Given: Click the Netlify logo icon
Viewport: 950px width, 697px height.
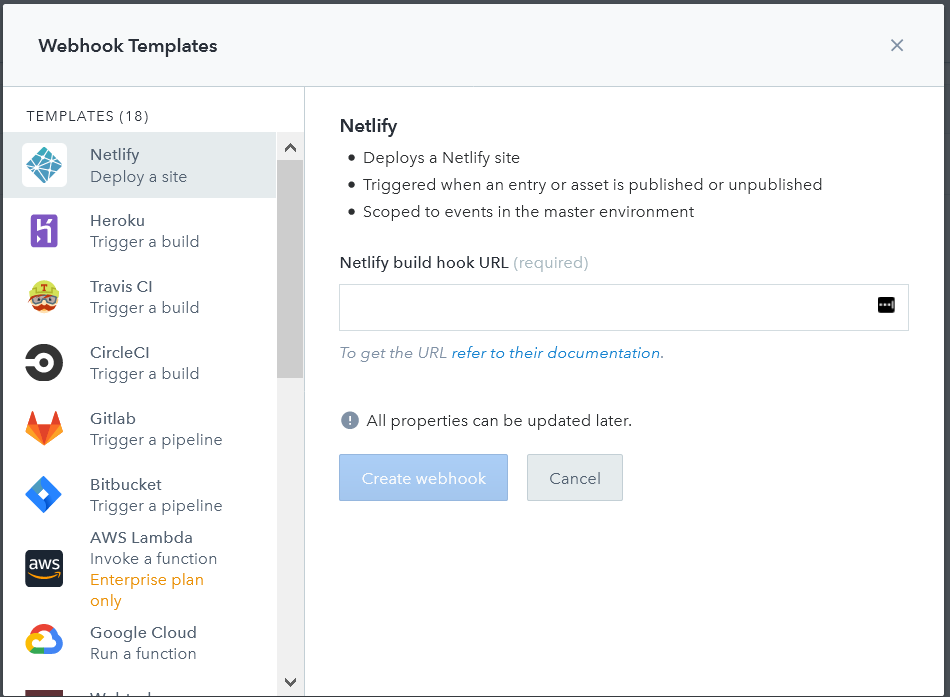Looking at the screenshot, I should 44,165.
